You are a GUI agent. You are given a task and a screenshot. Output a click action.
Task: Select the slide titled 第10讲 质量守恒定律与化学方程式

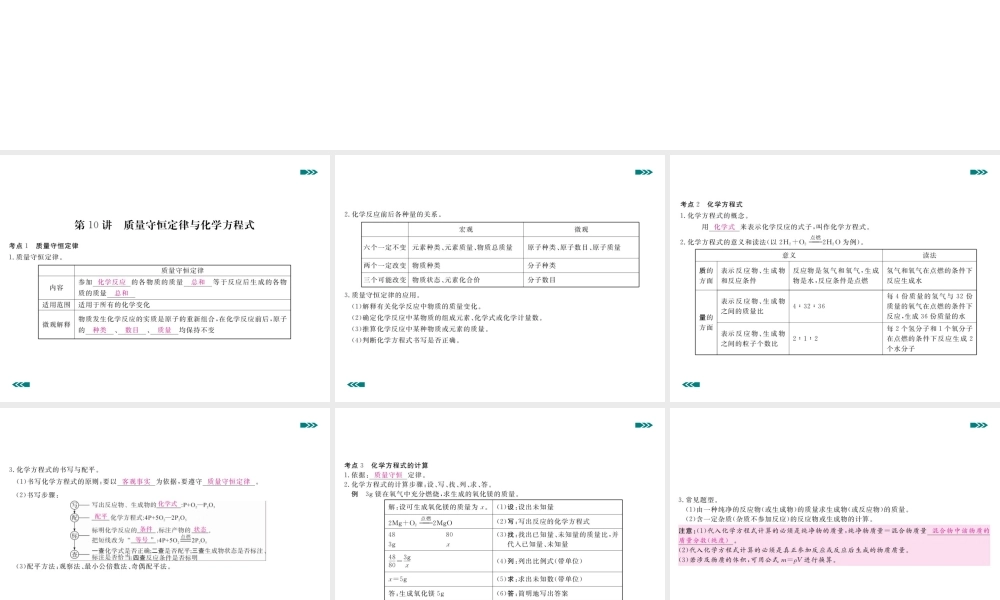pyautogui.click(x=165, y=278)
